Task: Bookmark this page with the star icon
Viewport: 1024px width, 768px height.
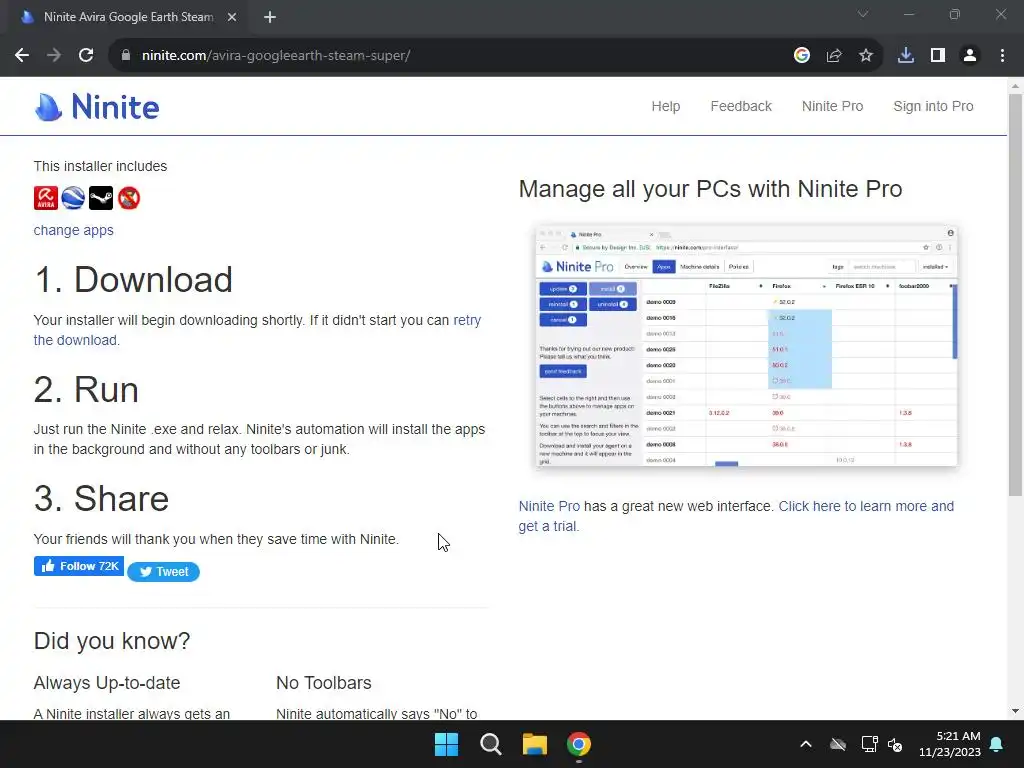Action: [865, 56]
